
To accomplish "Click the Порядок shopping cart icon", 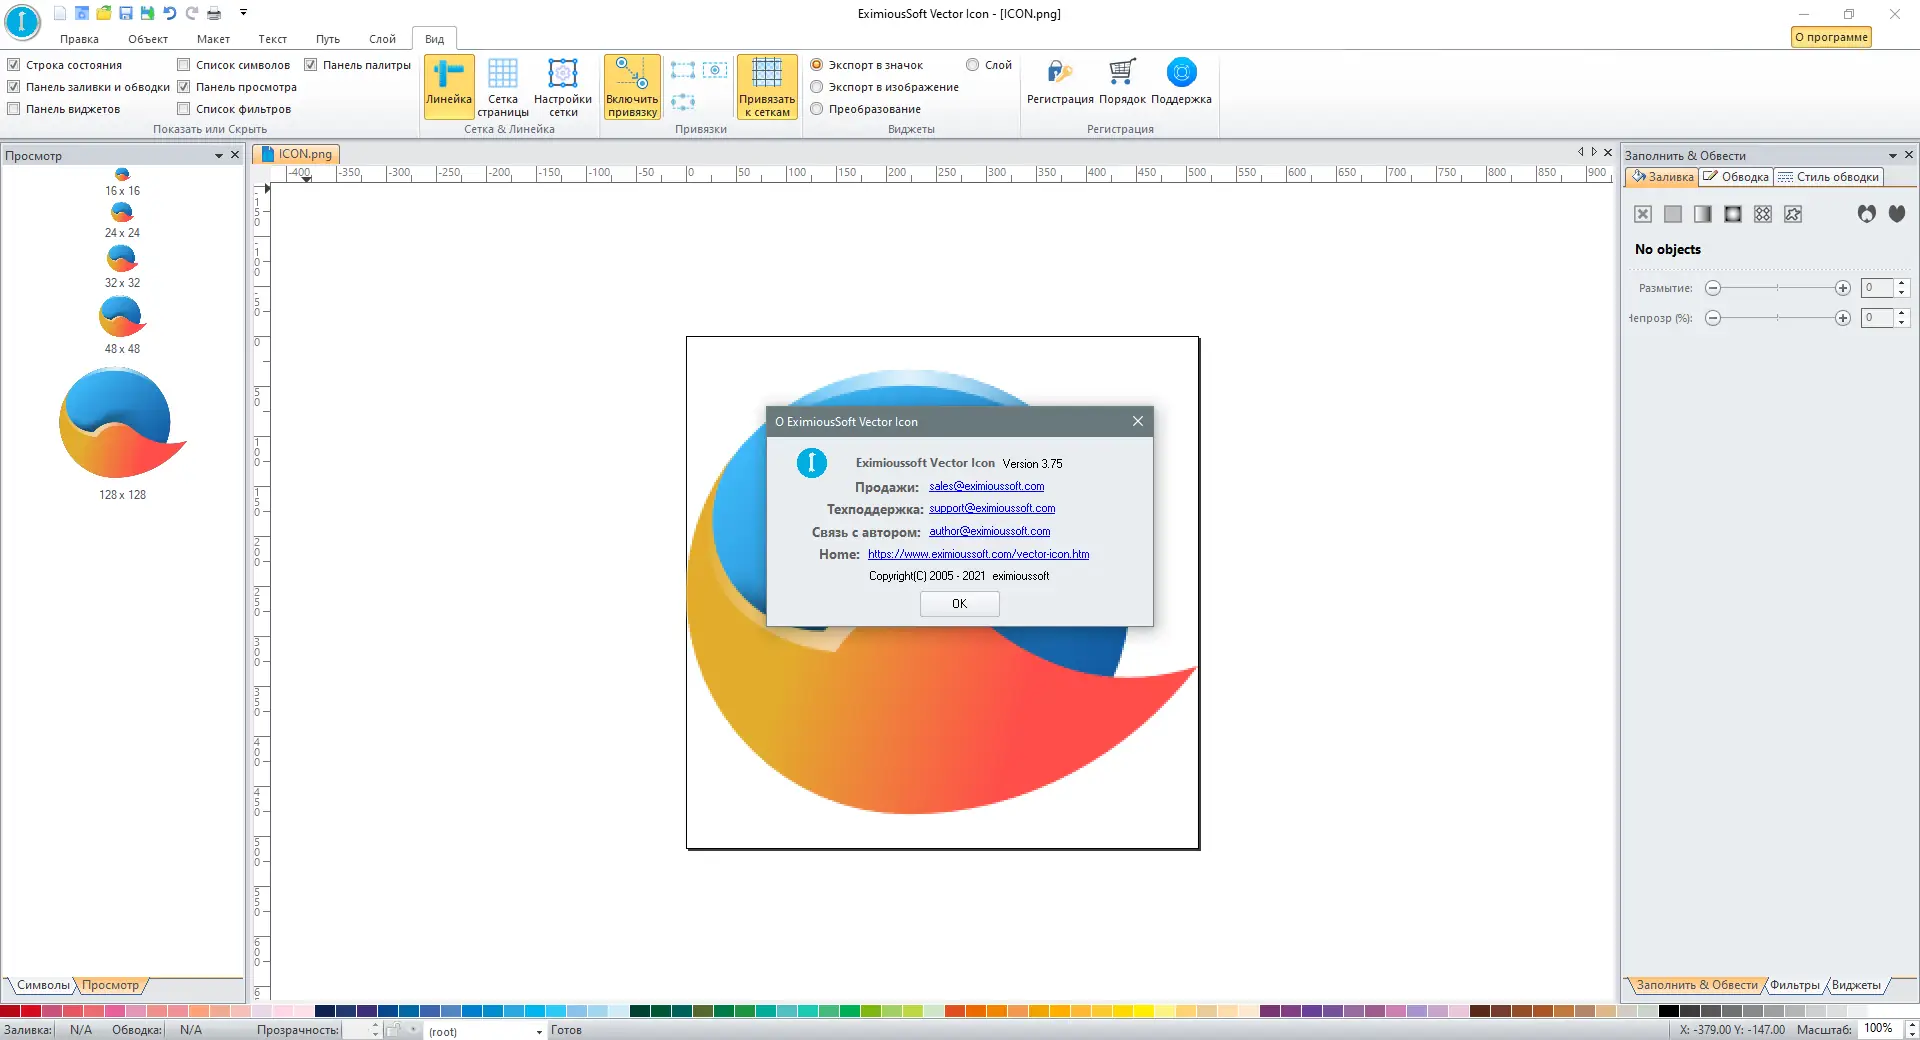I will [1122, 80].
